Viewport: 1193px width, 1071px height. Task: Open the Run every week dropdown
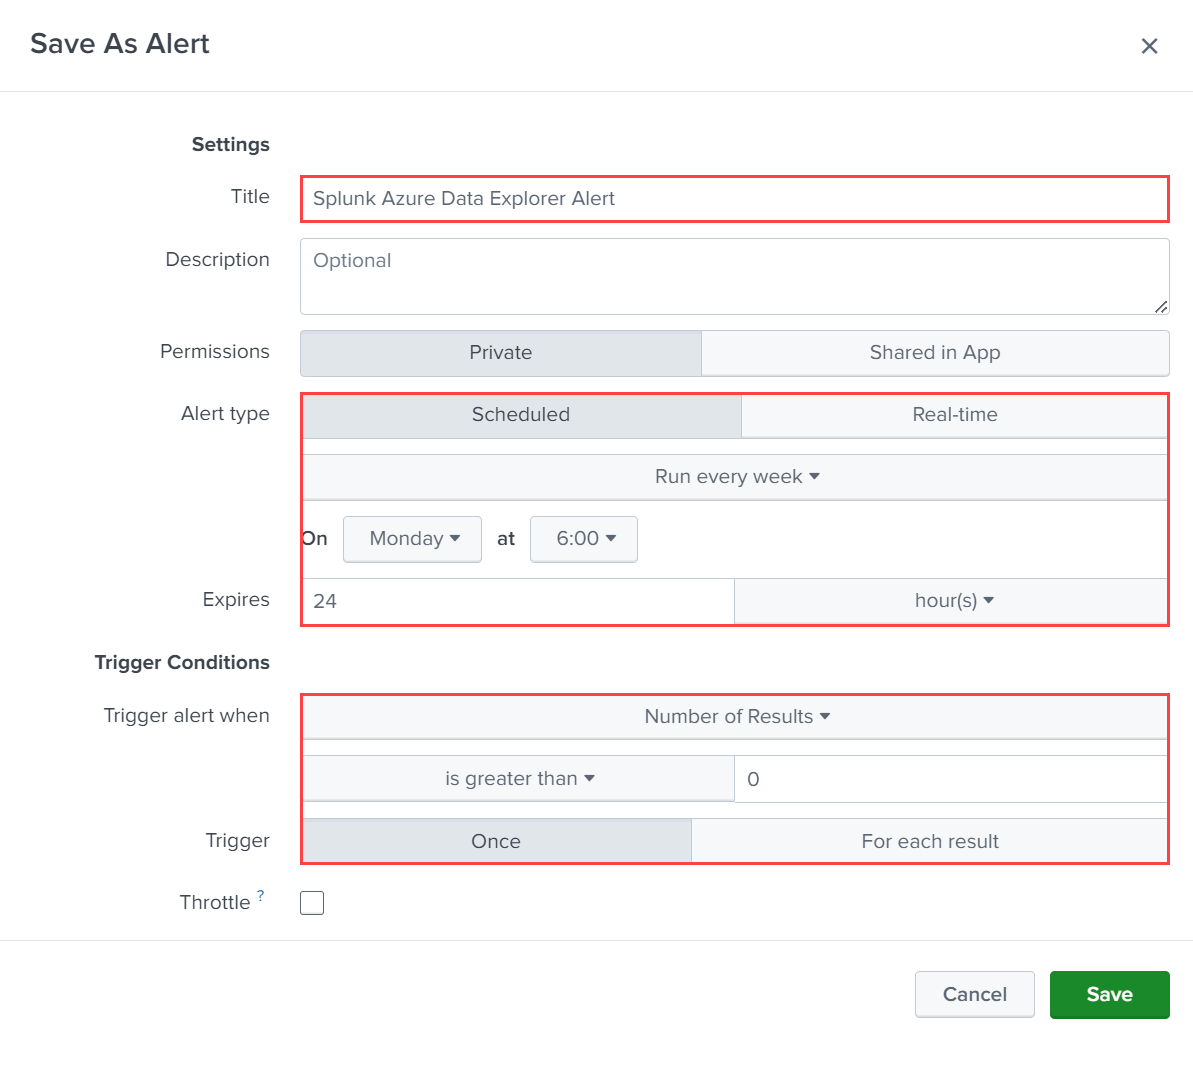[x=737, y=477]
